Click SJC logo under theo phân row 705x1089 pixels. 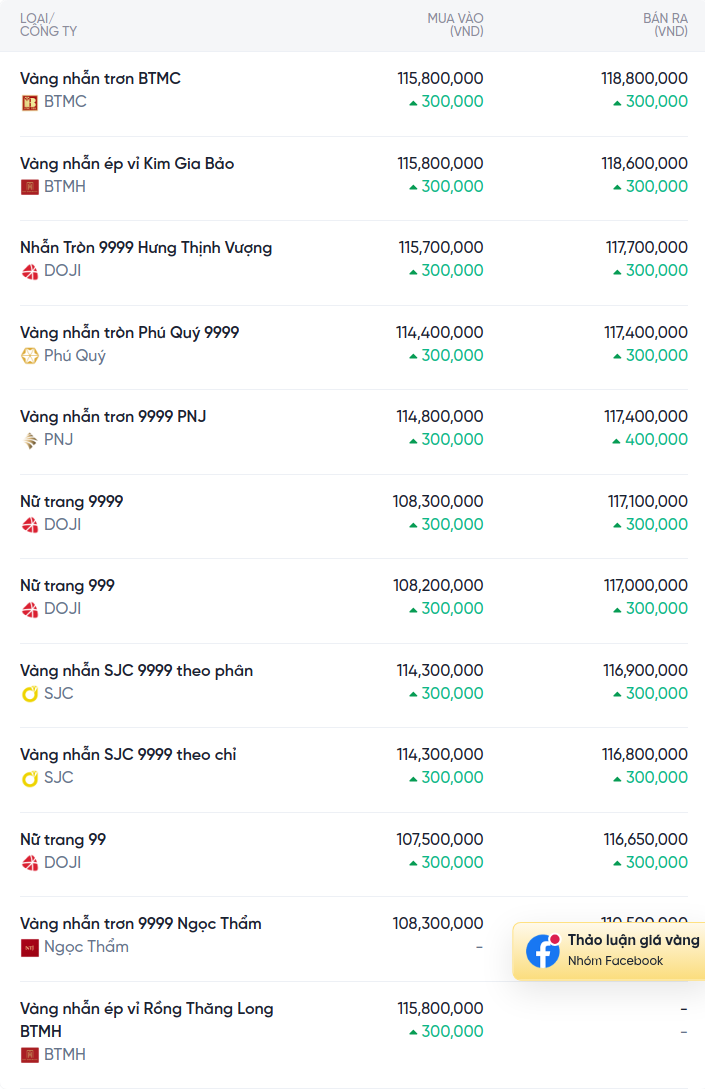point(29,694)
